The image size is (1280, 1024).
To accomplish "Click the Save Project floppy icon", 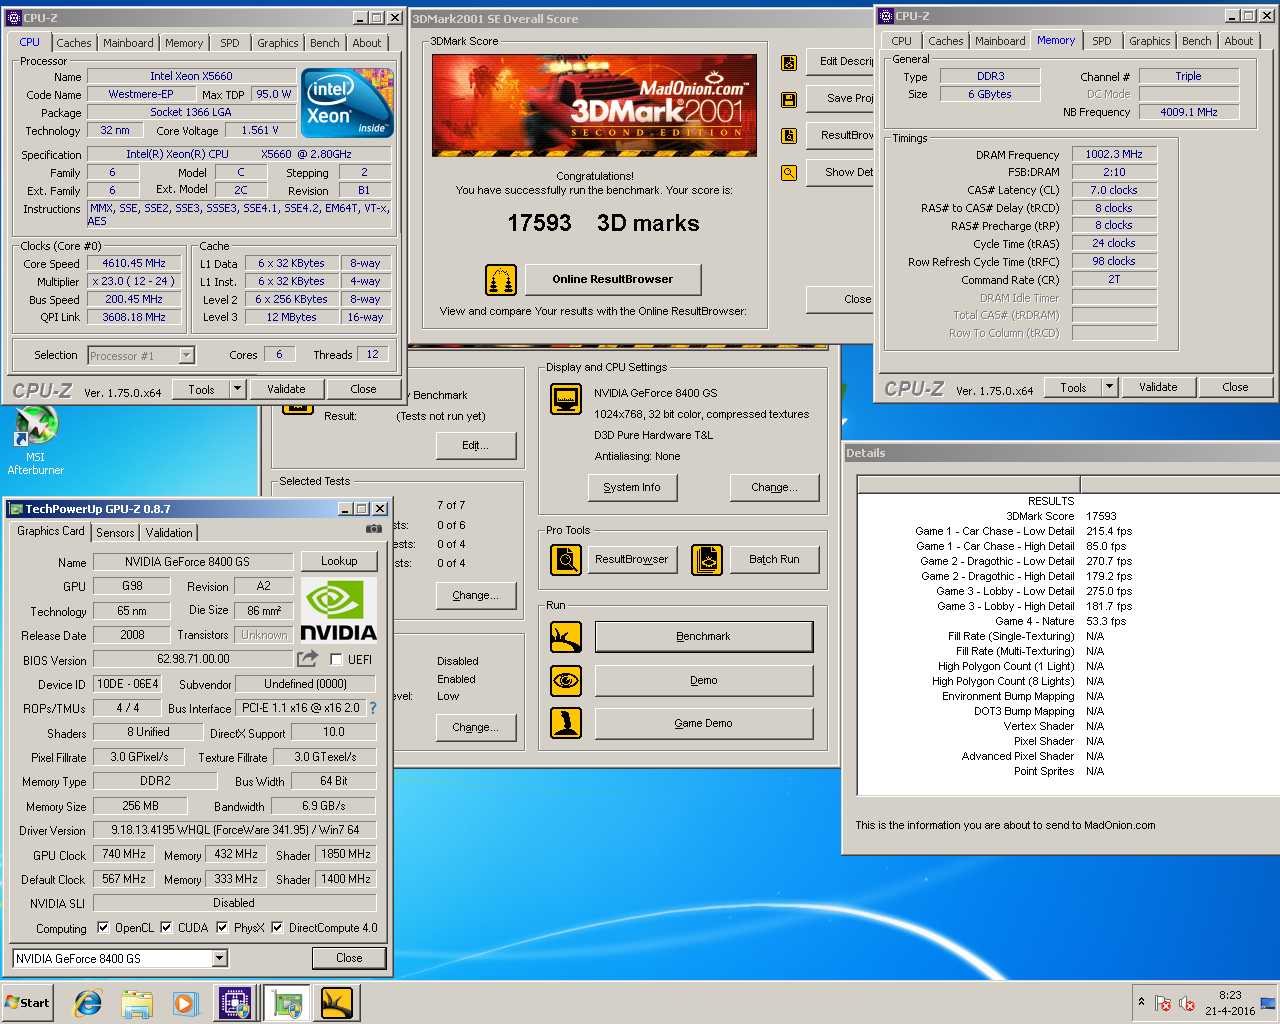I will click(789, 99).
